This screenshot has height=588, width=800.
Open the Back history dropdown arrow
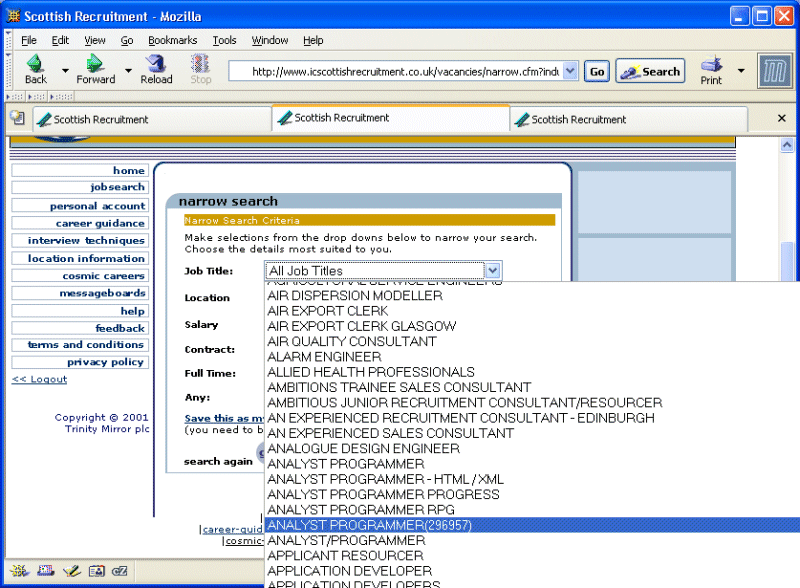pyautogui.click(x=65, y=70)
